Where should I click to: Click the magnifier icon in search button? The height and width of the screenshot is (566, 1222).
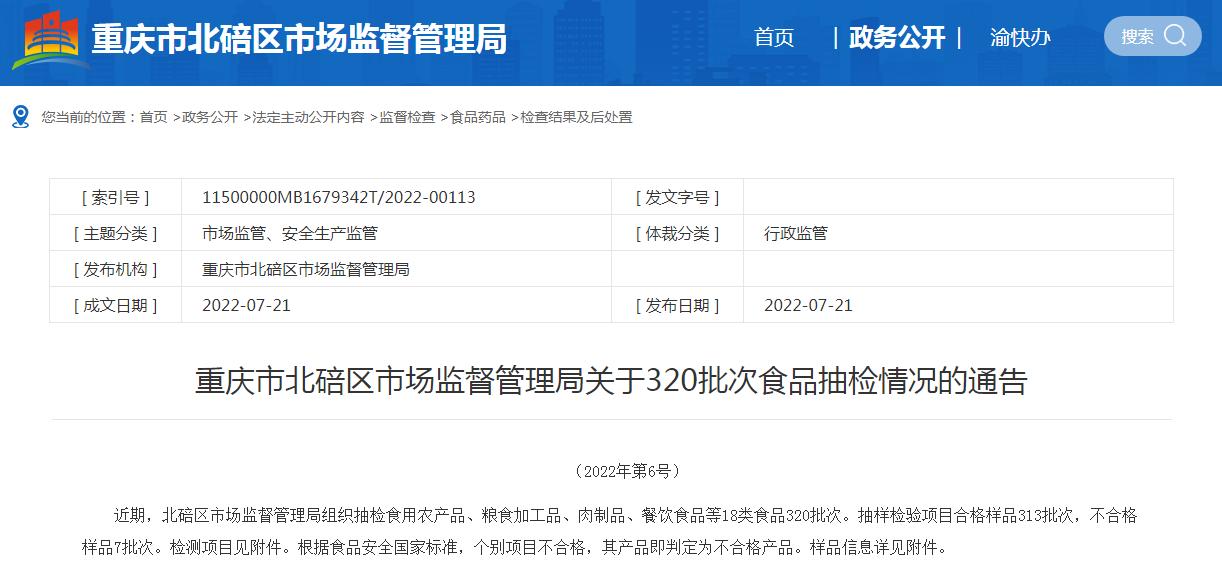click(x=1175, y=36)
